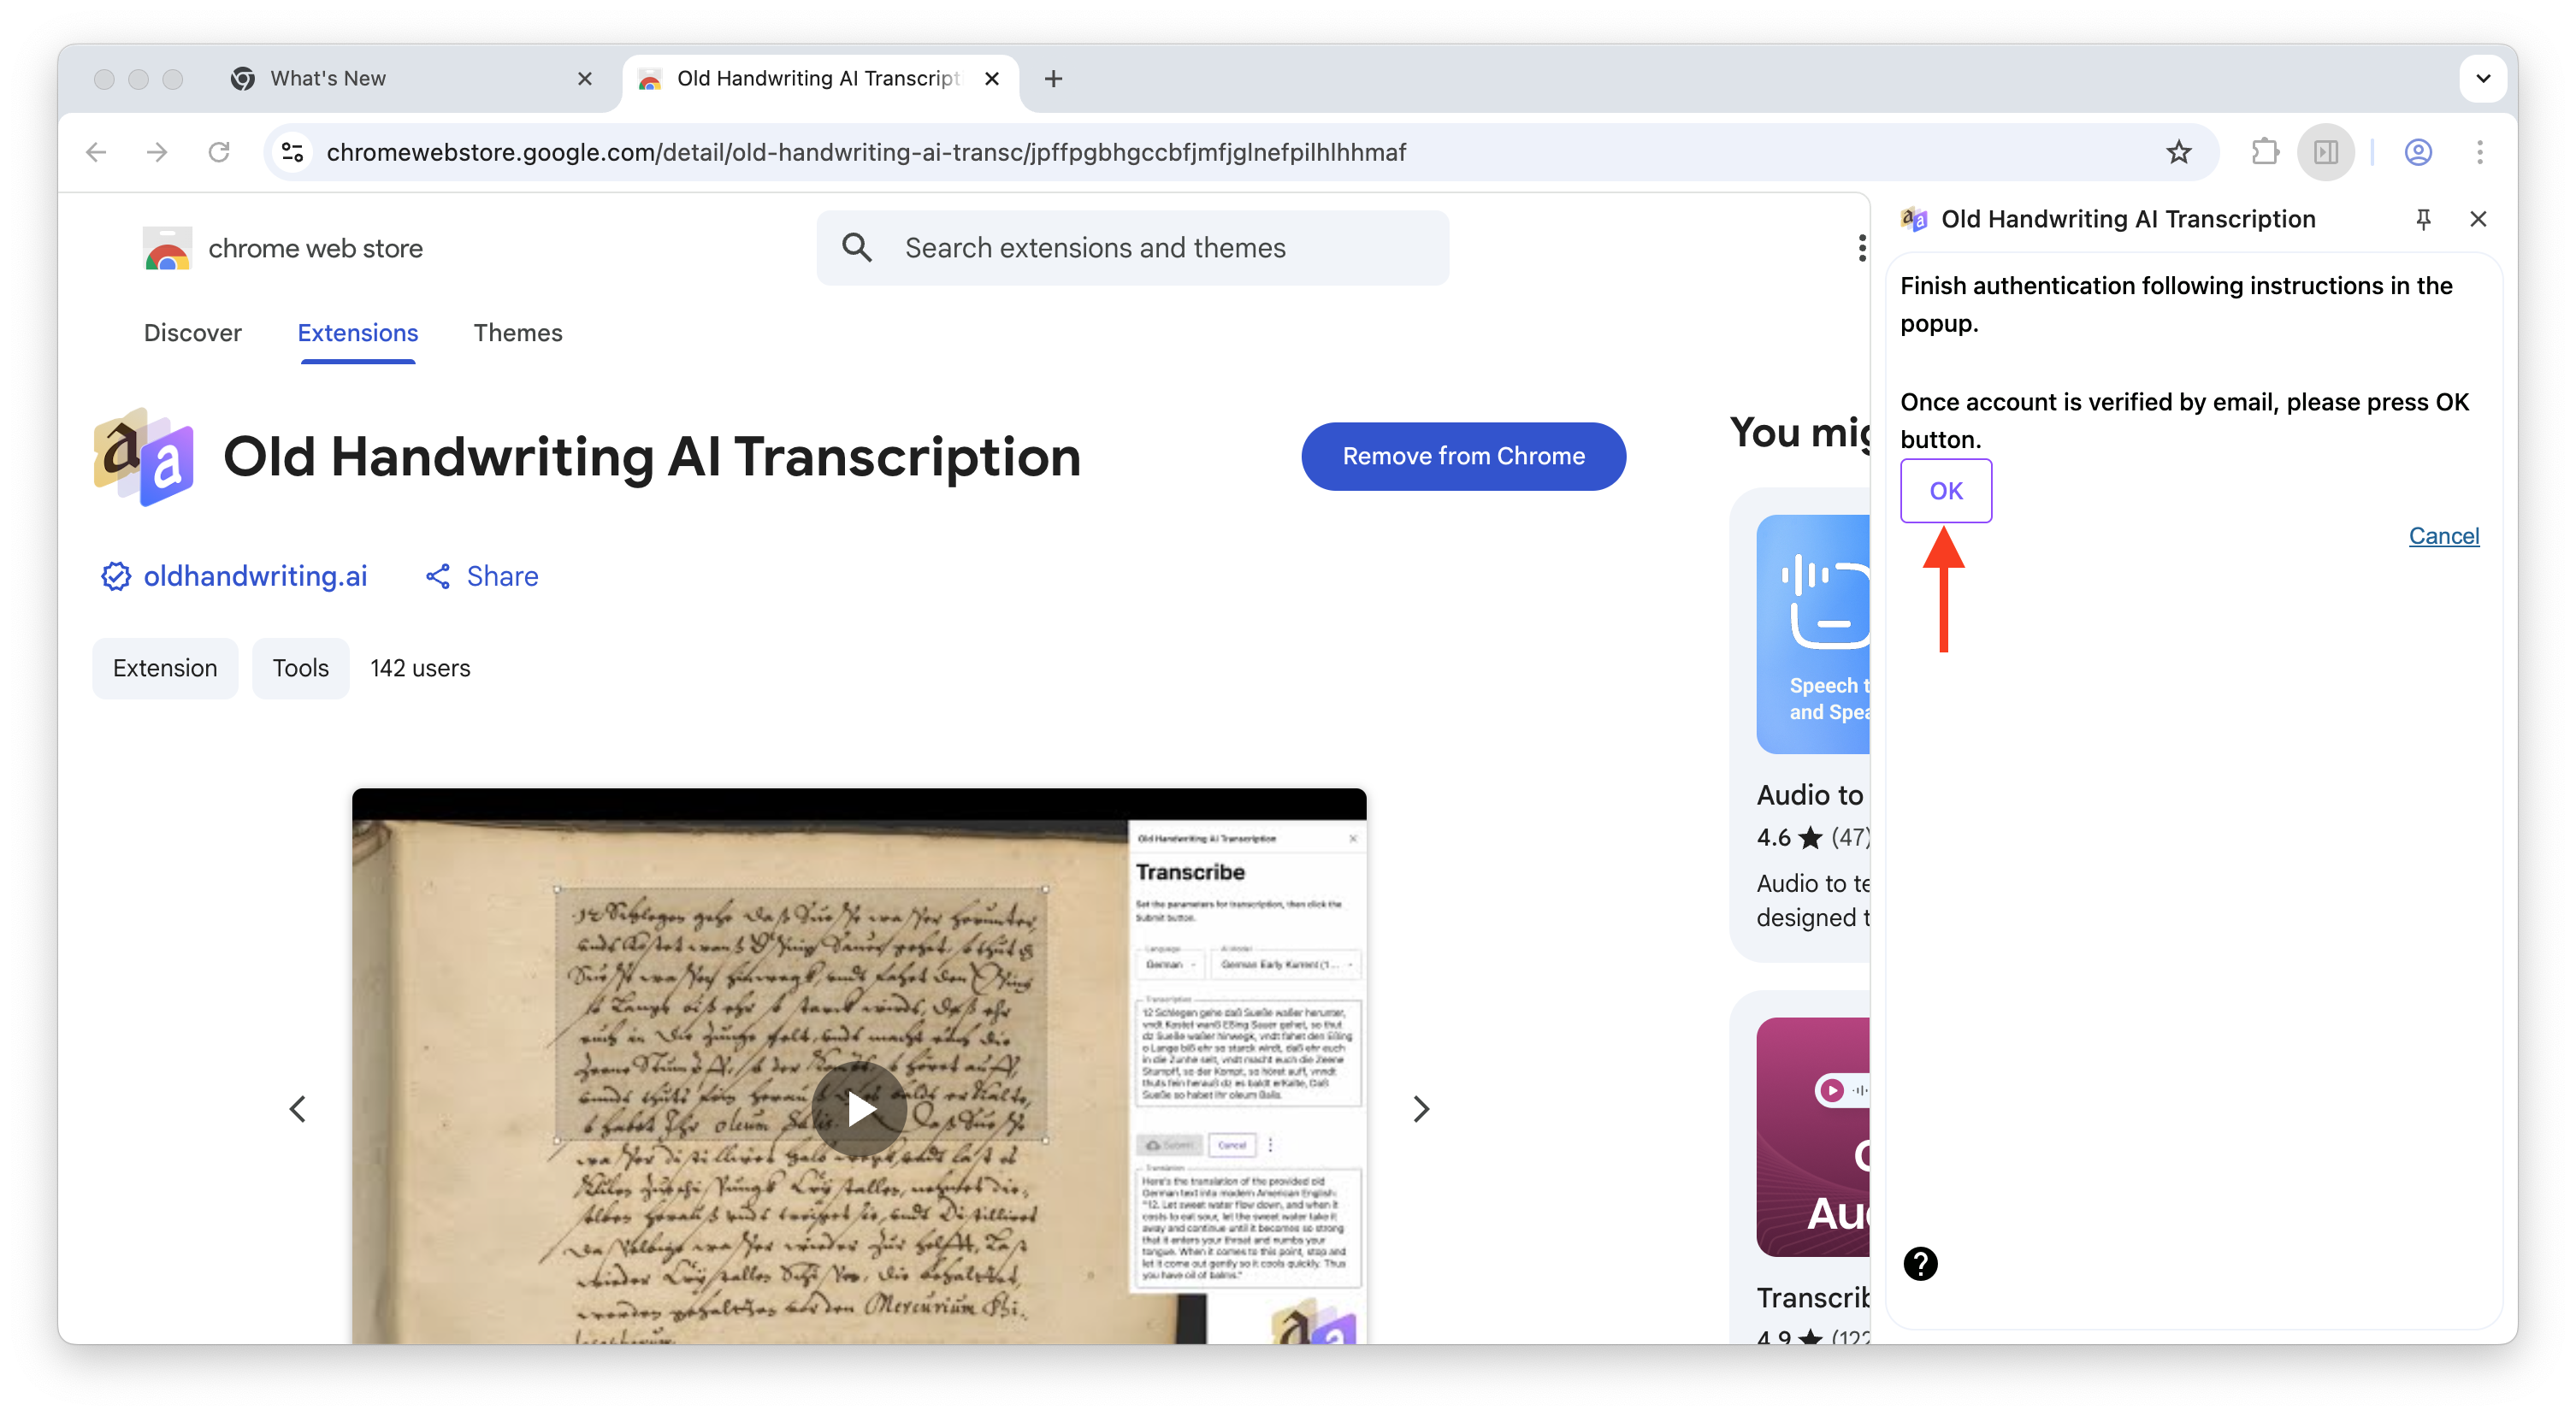Open a new browser tab
The height and width of the screenshot is (1416, 2576).
point(1053,78)
